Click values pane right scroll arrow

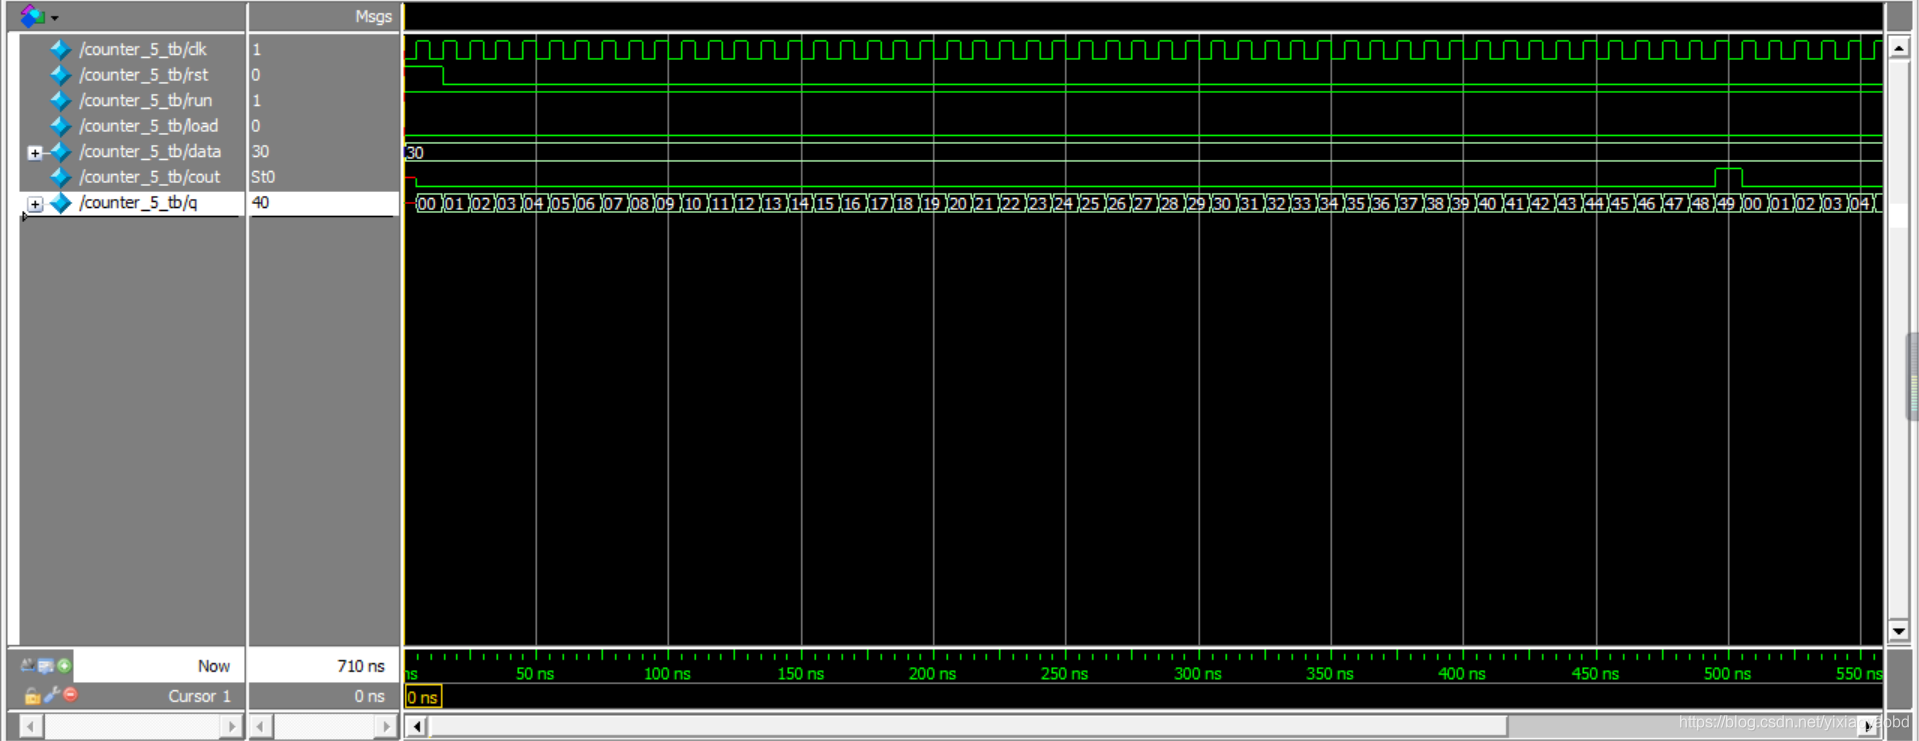click(386, 726)
